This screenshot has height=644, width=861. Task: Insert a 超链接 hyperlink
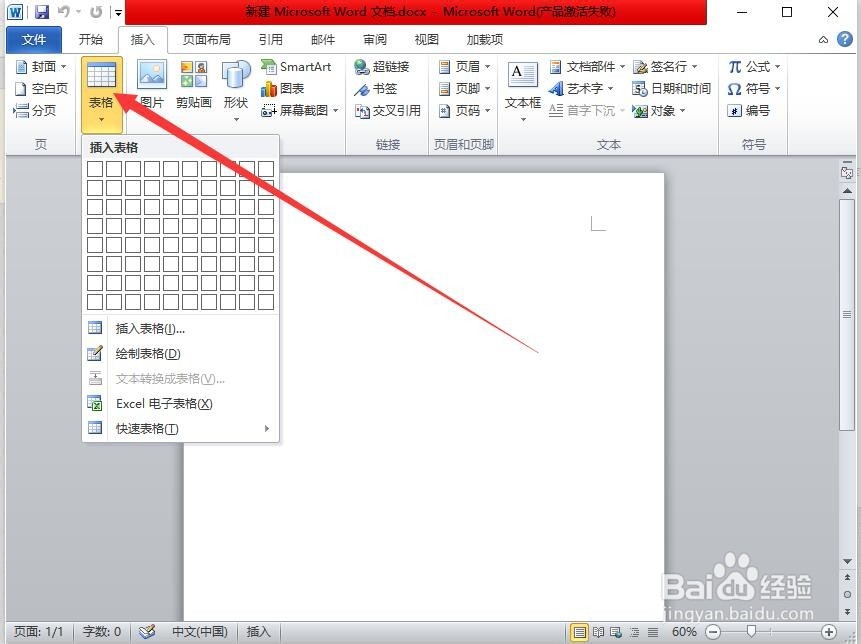[382, 67]
